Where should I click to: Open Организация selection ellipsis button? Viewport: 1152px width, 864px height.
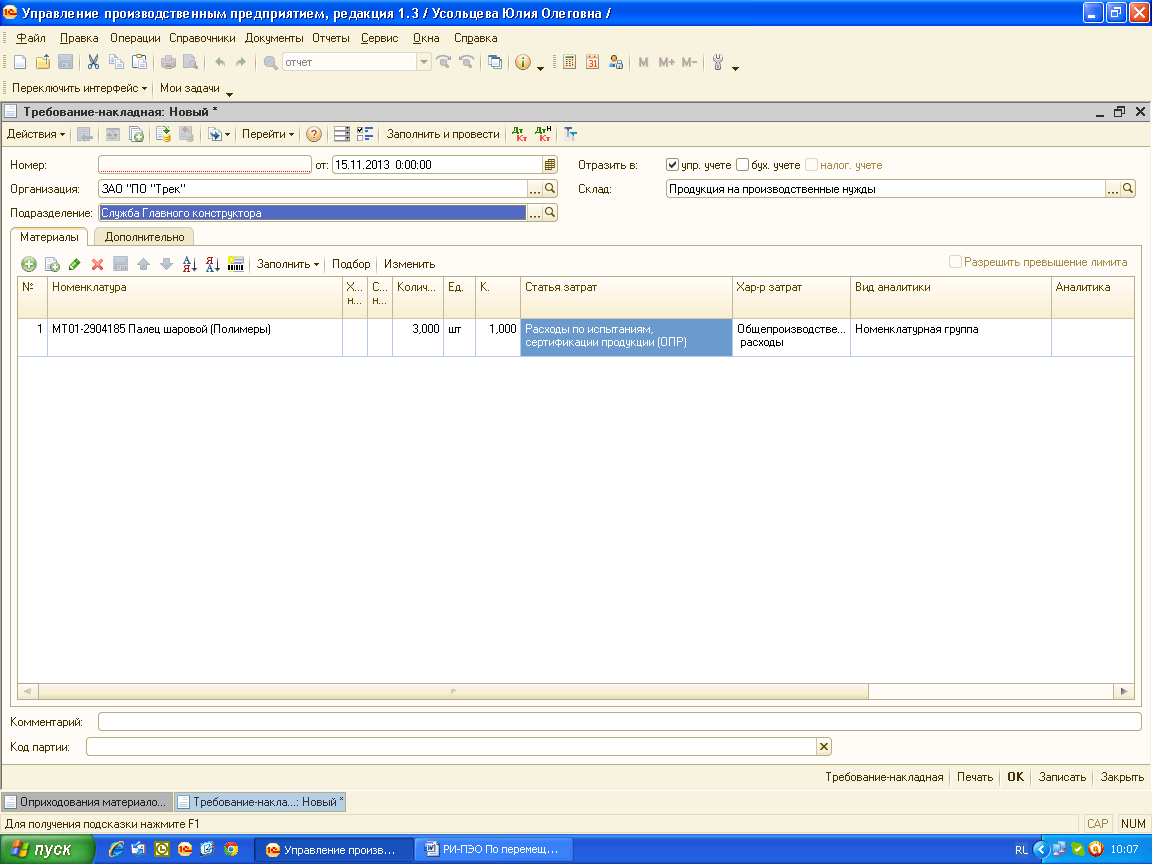[535, 189]
